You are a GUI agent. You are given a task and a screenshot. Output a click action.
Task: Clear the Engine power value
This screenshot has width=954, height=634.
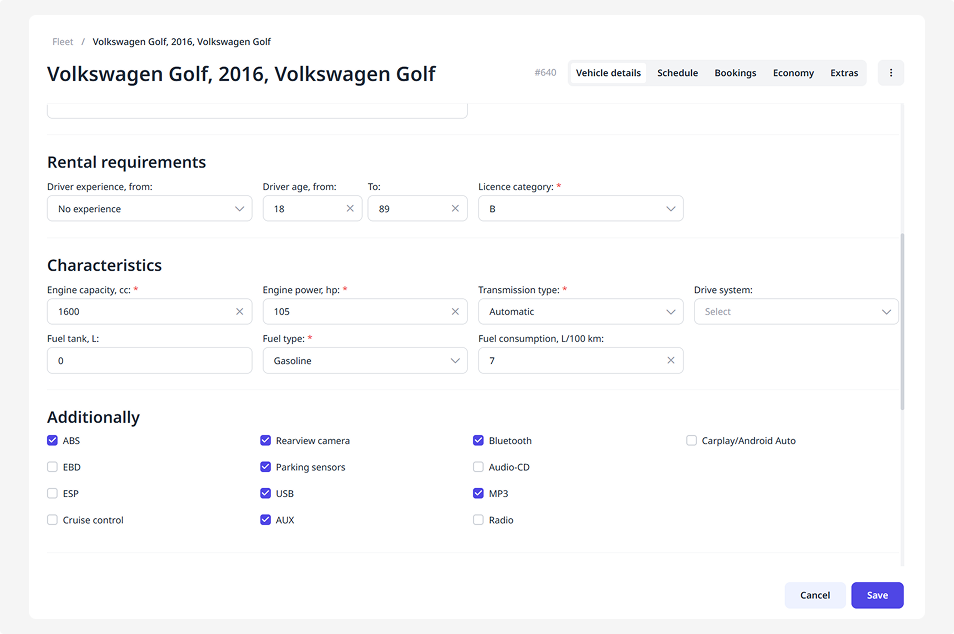coord(455,312)
